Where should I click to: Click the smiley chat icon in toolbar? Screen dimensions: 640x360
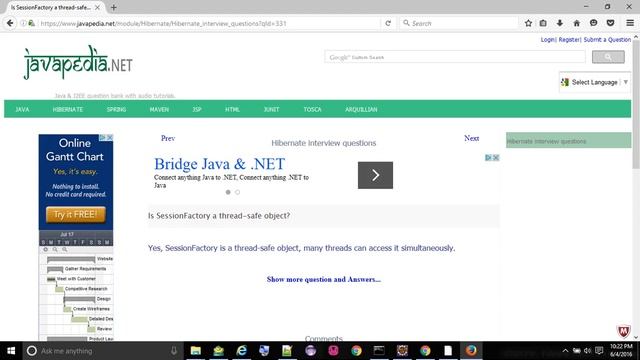tap(593, 23)
